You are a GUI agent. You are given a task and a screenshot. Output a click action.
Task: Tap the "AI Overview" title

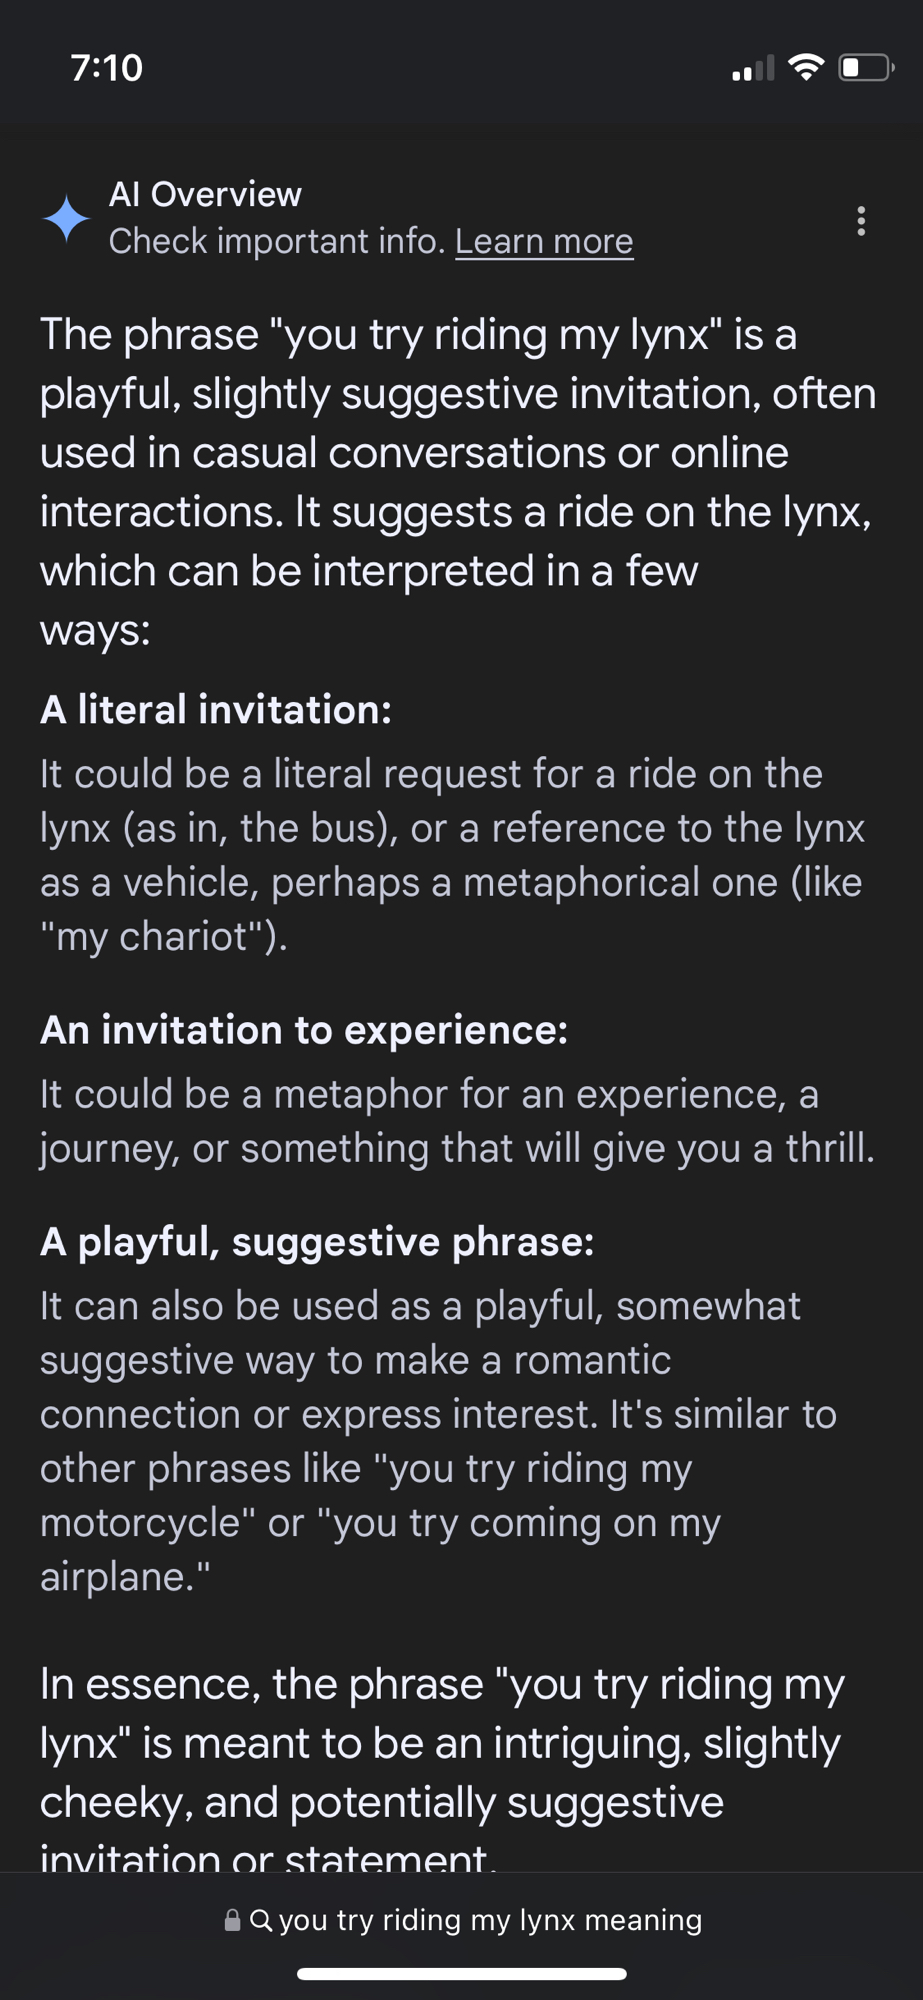point(205,194)
